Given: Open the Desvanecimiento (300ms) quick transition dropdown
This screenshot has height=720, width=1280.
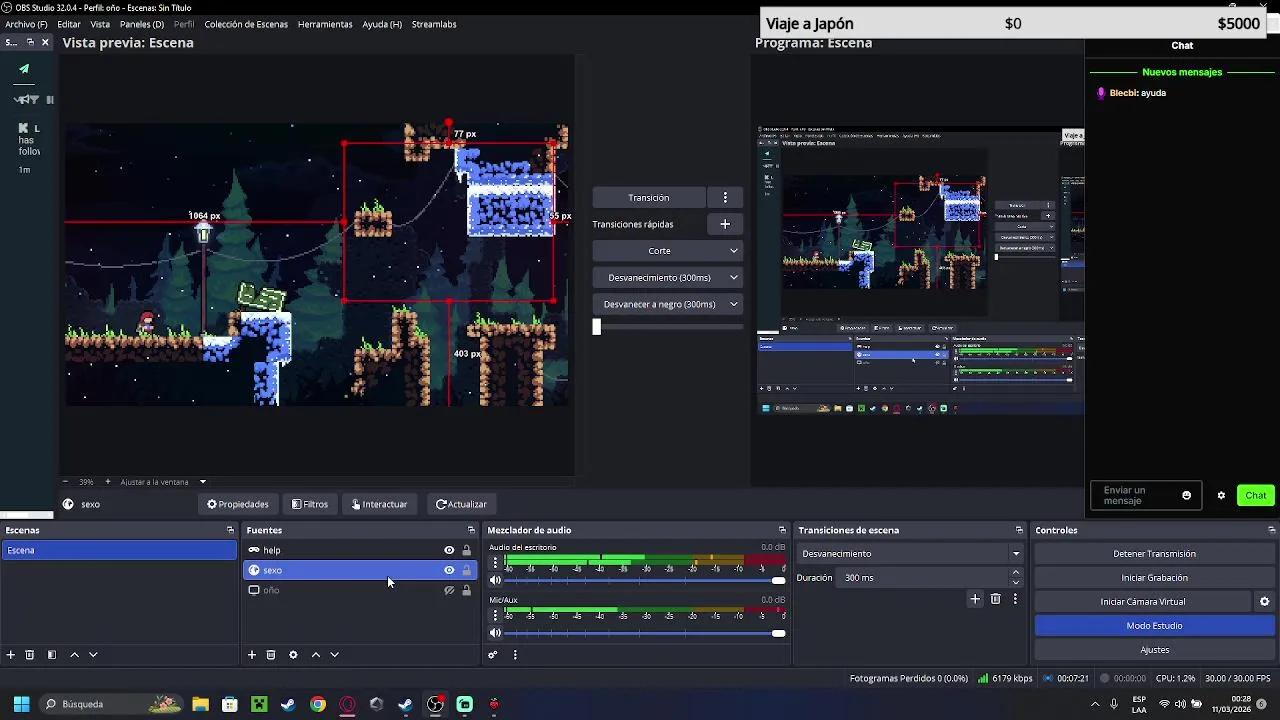Looking at the screenshot, I should 667,278.
